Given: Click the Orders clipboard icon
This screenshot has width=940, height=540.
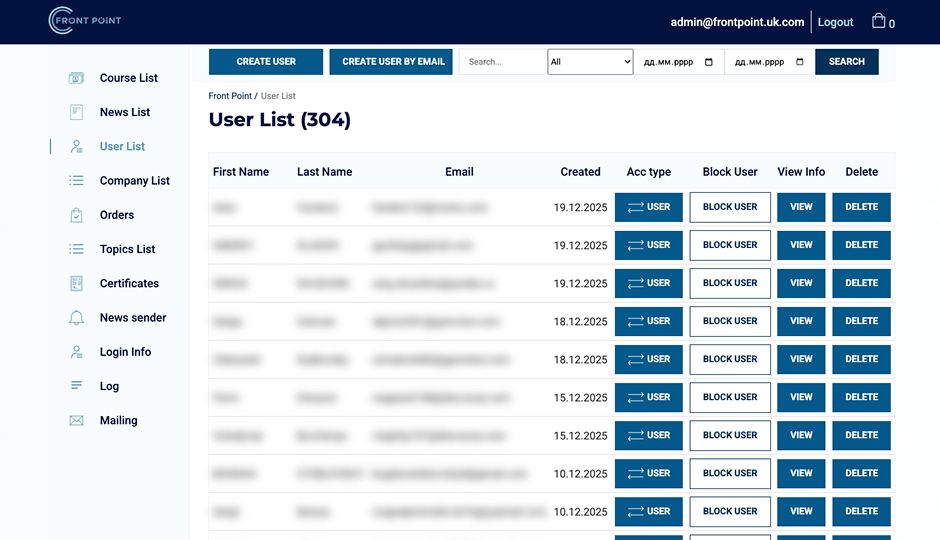Looking at the screenshot, I should [x=76, y=215].
